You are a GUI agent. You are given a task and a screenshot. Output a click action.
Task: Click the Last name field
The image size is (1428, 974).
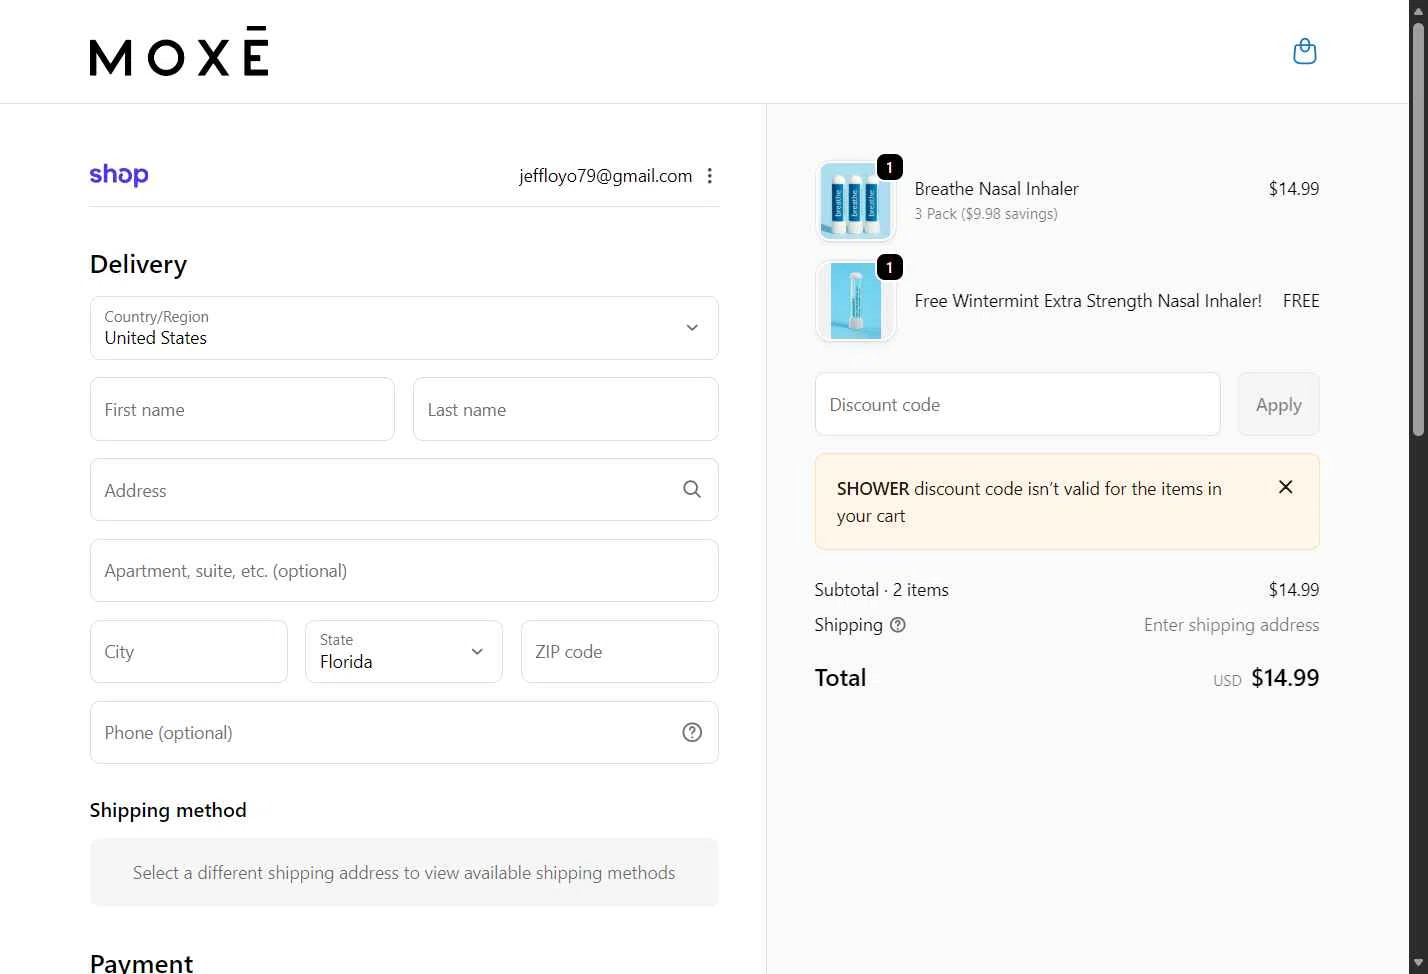click(x=566, y=409)
